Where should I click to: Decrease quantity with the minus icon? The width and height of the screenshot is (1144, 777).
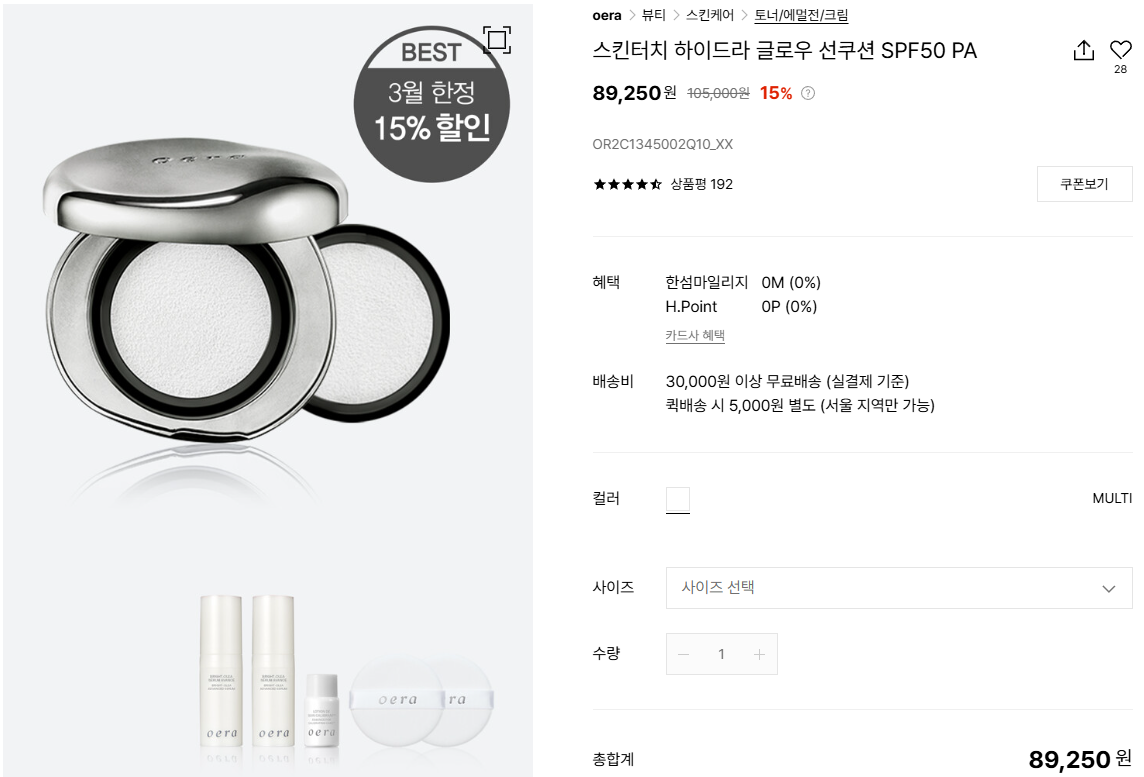(x=684, y=654)
